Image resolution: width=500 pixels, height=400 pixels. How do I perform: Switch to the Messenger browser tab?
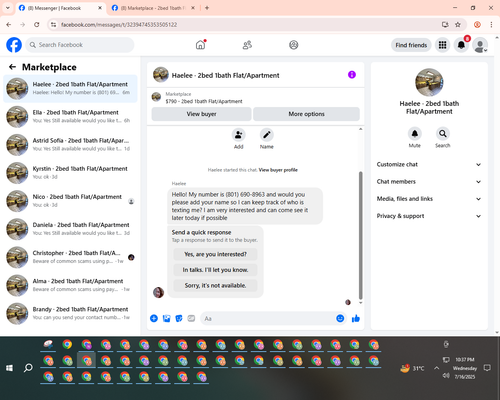point(60,8)
